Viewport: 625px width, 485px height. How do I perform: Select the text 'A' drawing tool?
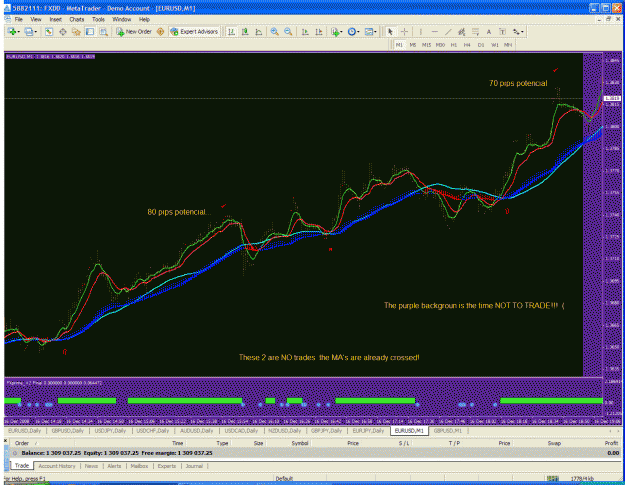489,31
